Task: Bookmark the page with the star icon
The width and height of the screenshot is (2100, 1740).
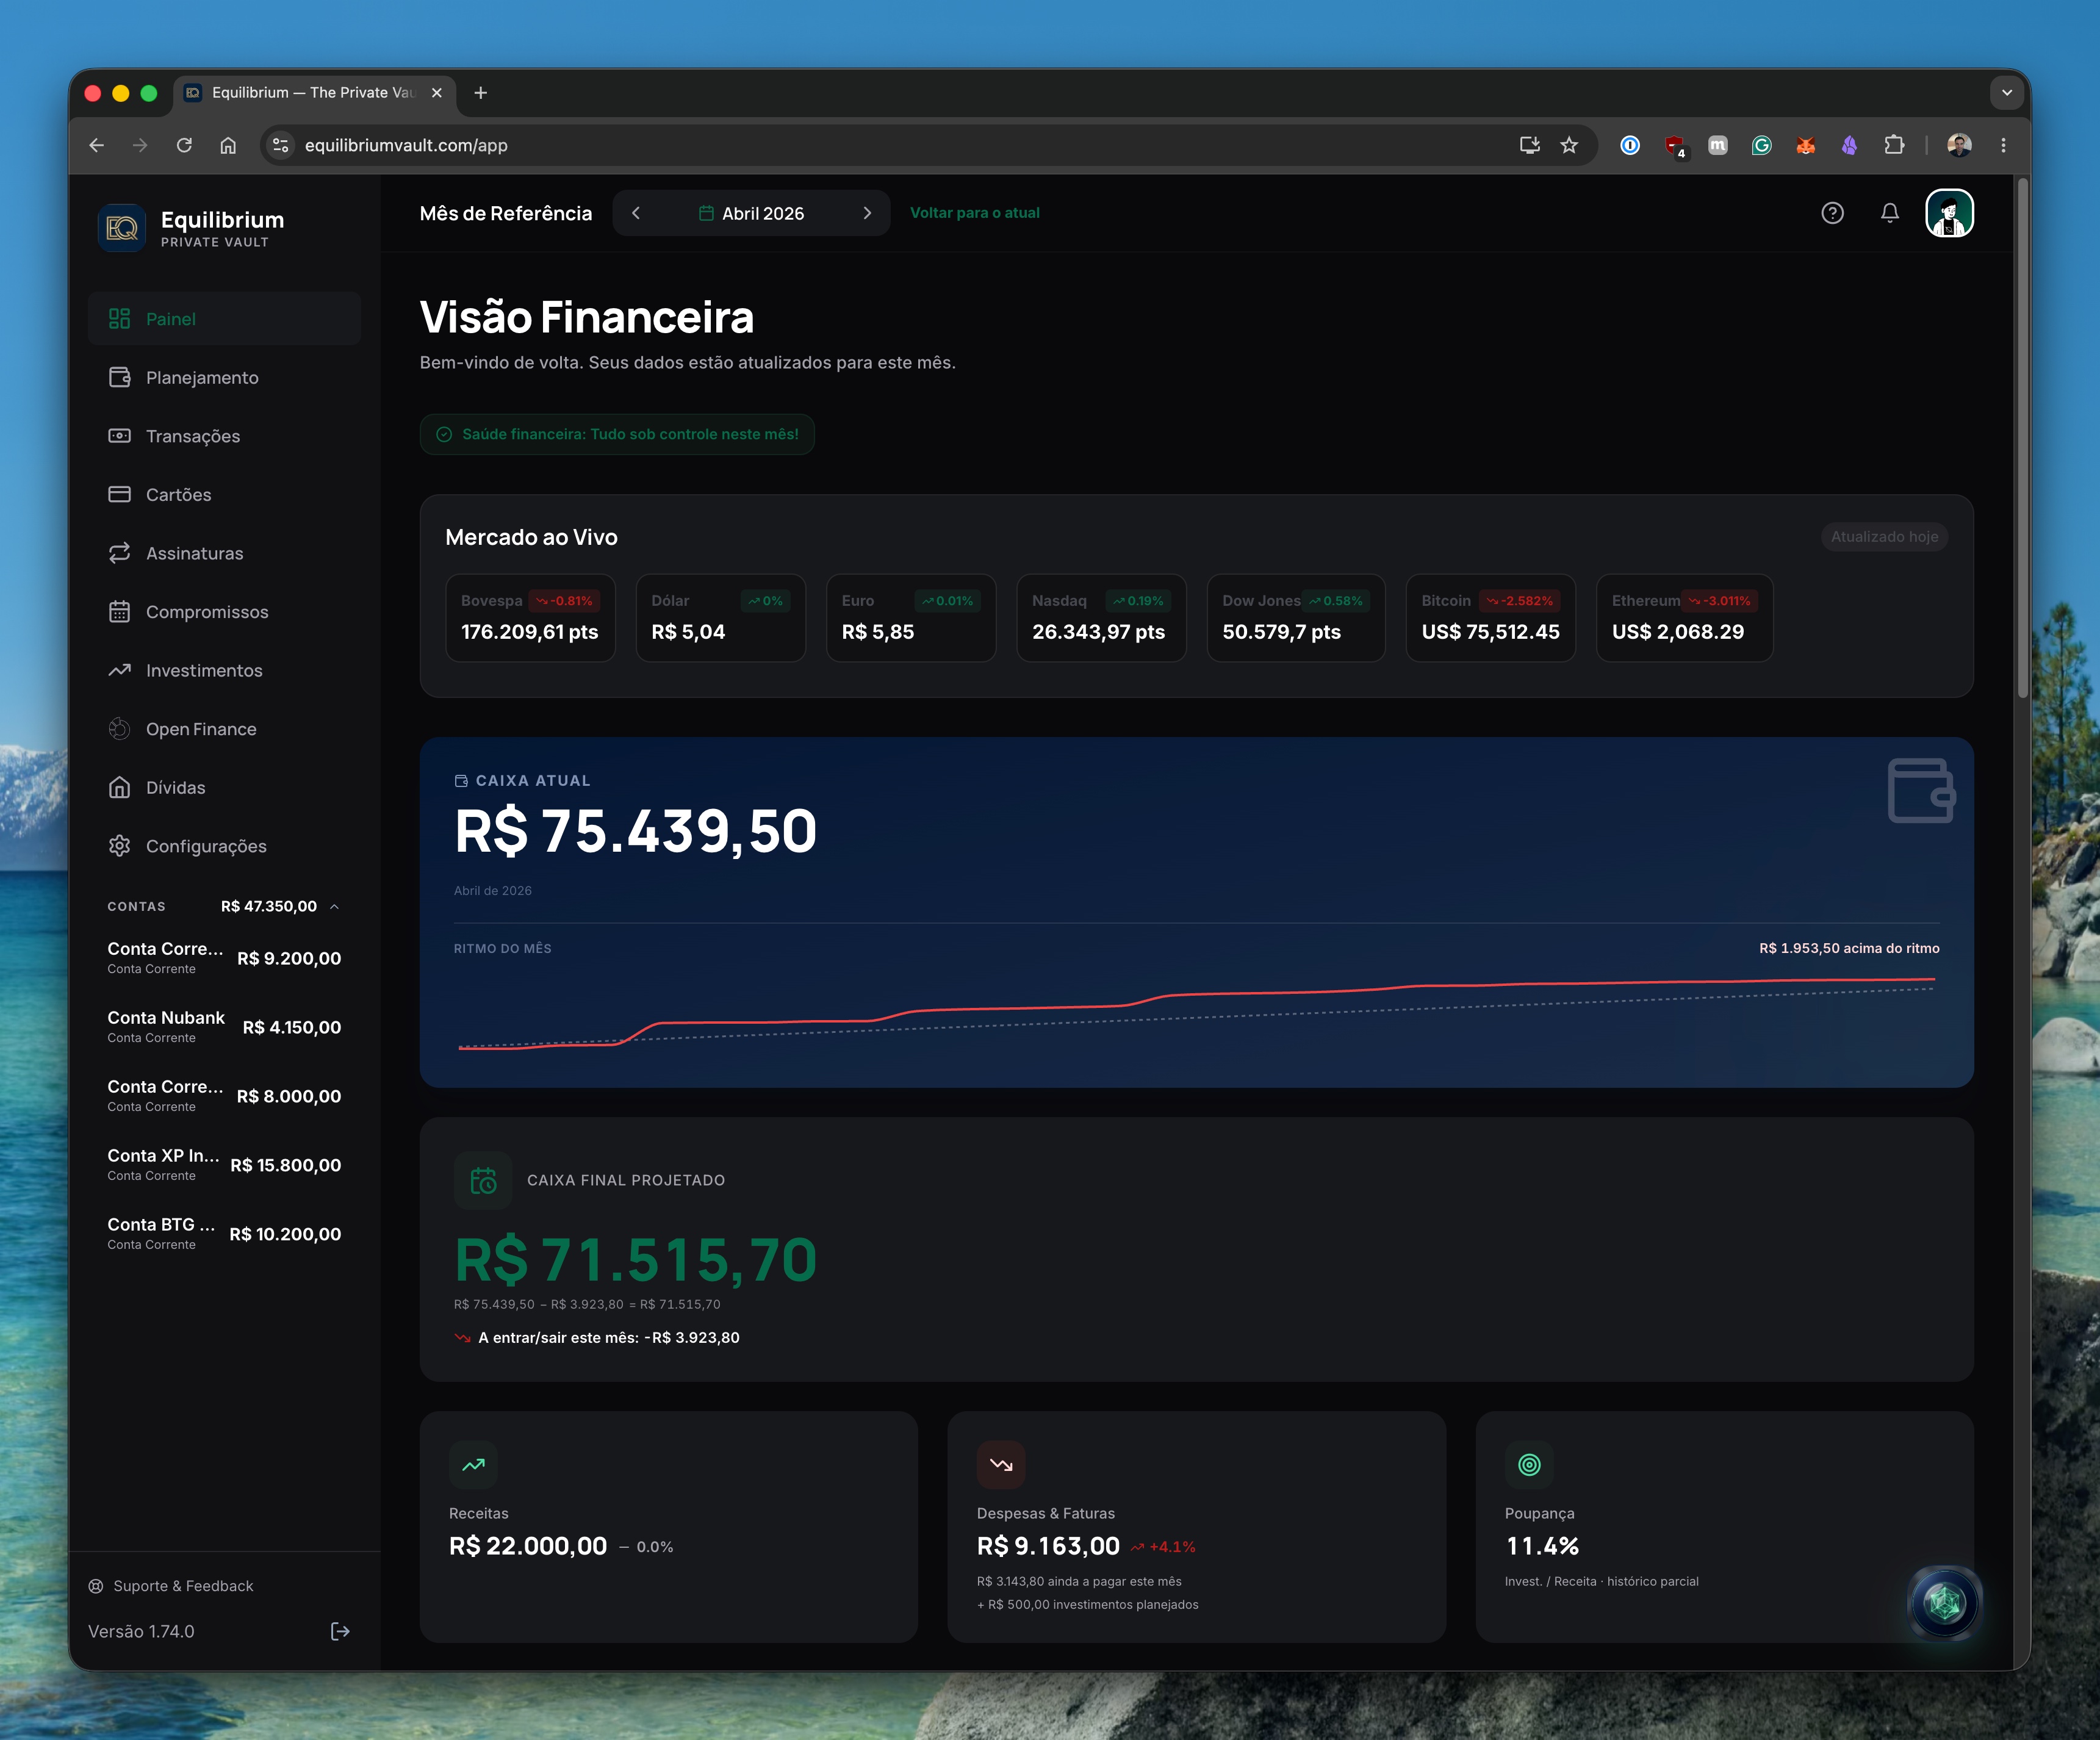Action: [x=1569, y=145]
